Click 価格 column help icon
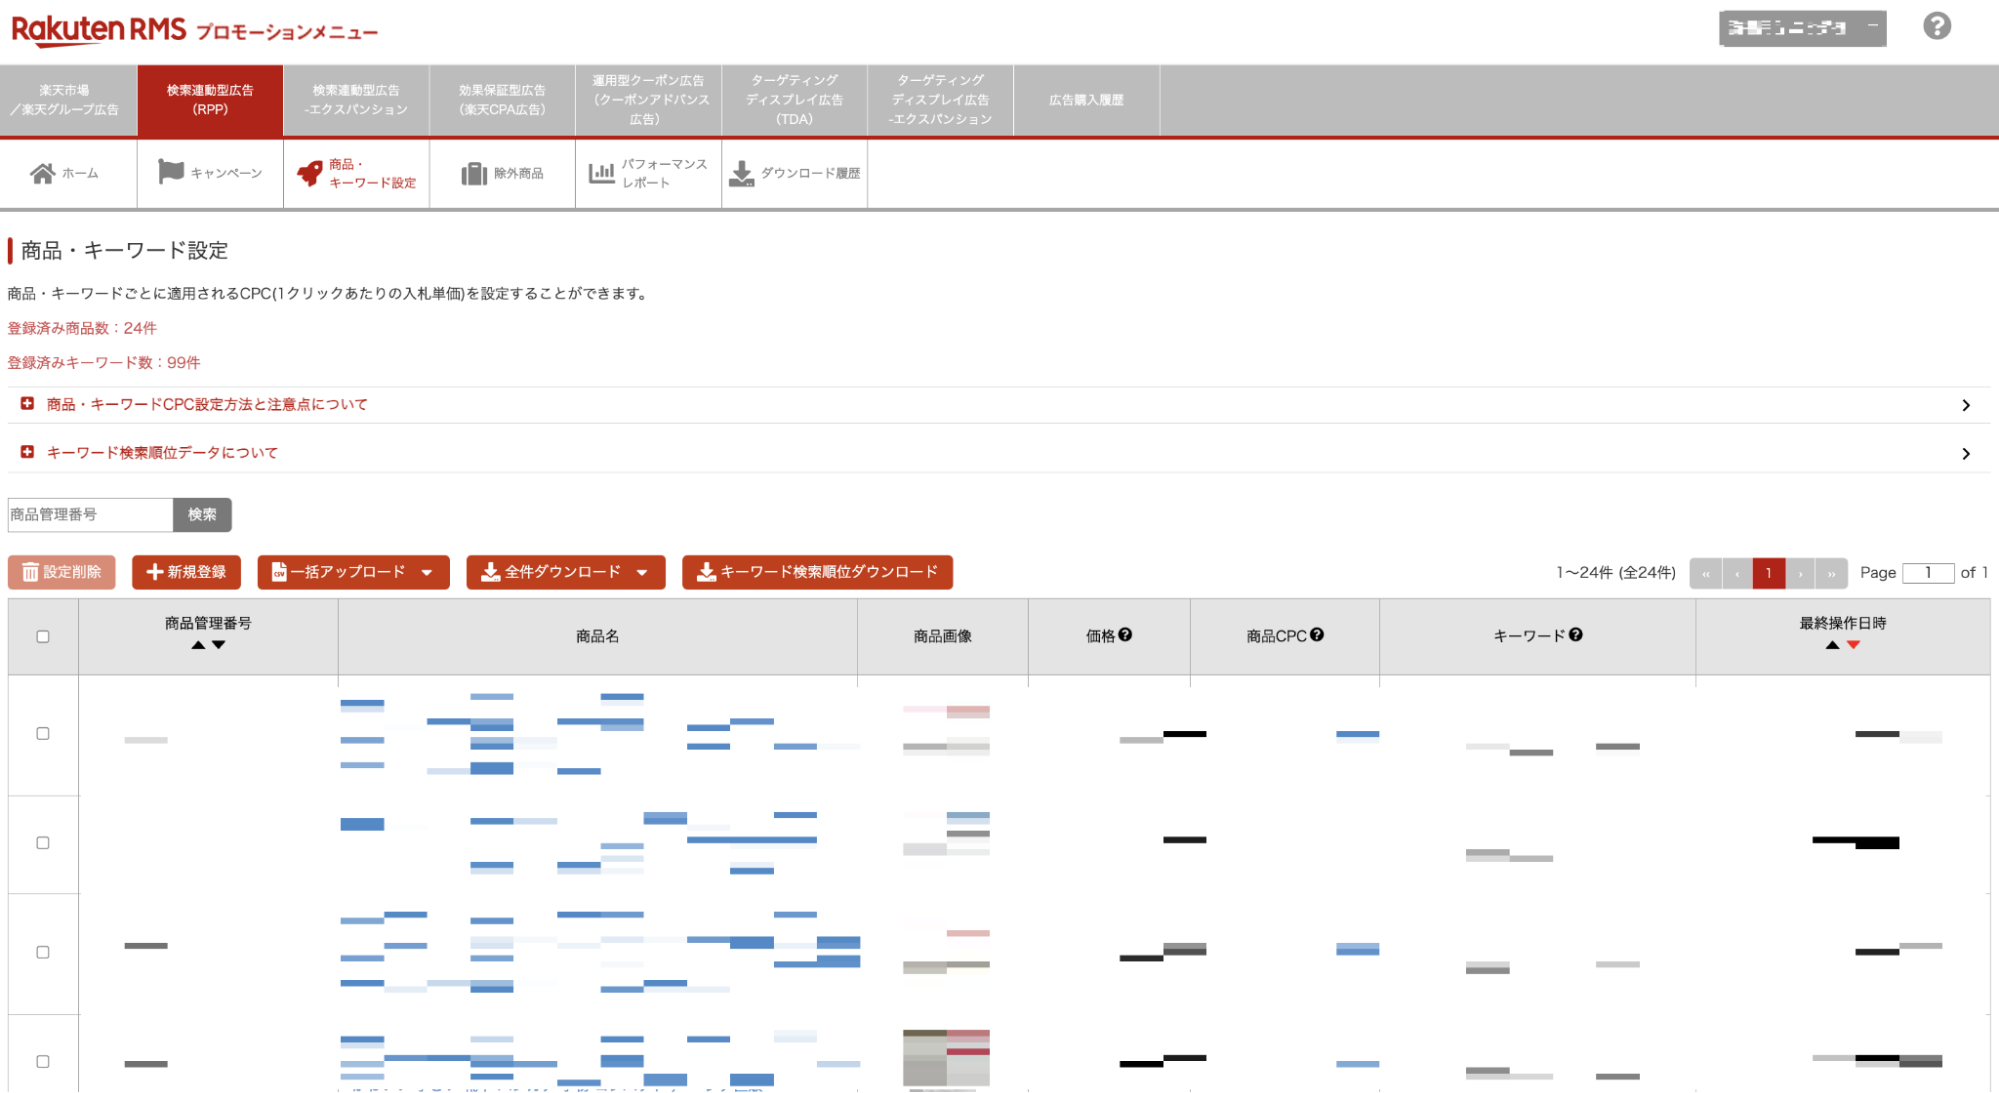1999x1093 pixels. [x=1125, y=635]
